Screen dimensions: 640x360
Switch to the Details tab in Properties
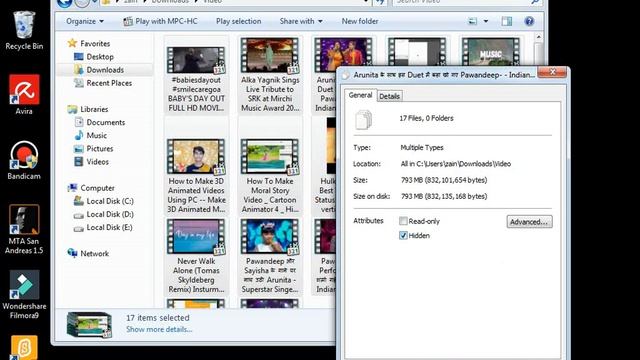[389, 96]
